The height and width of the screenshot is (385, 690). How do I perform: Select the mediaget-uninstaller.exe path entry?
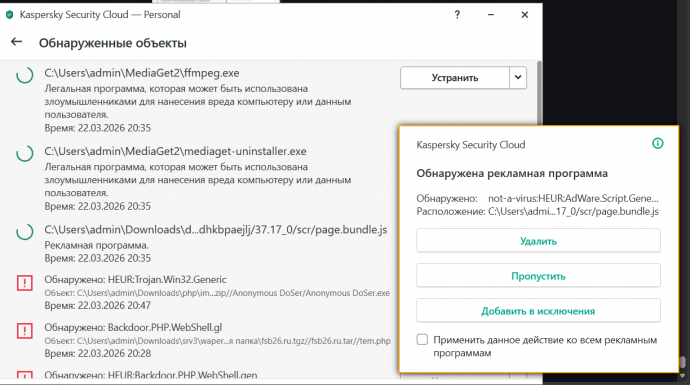tap(175, 151)
